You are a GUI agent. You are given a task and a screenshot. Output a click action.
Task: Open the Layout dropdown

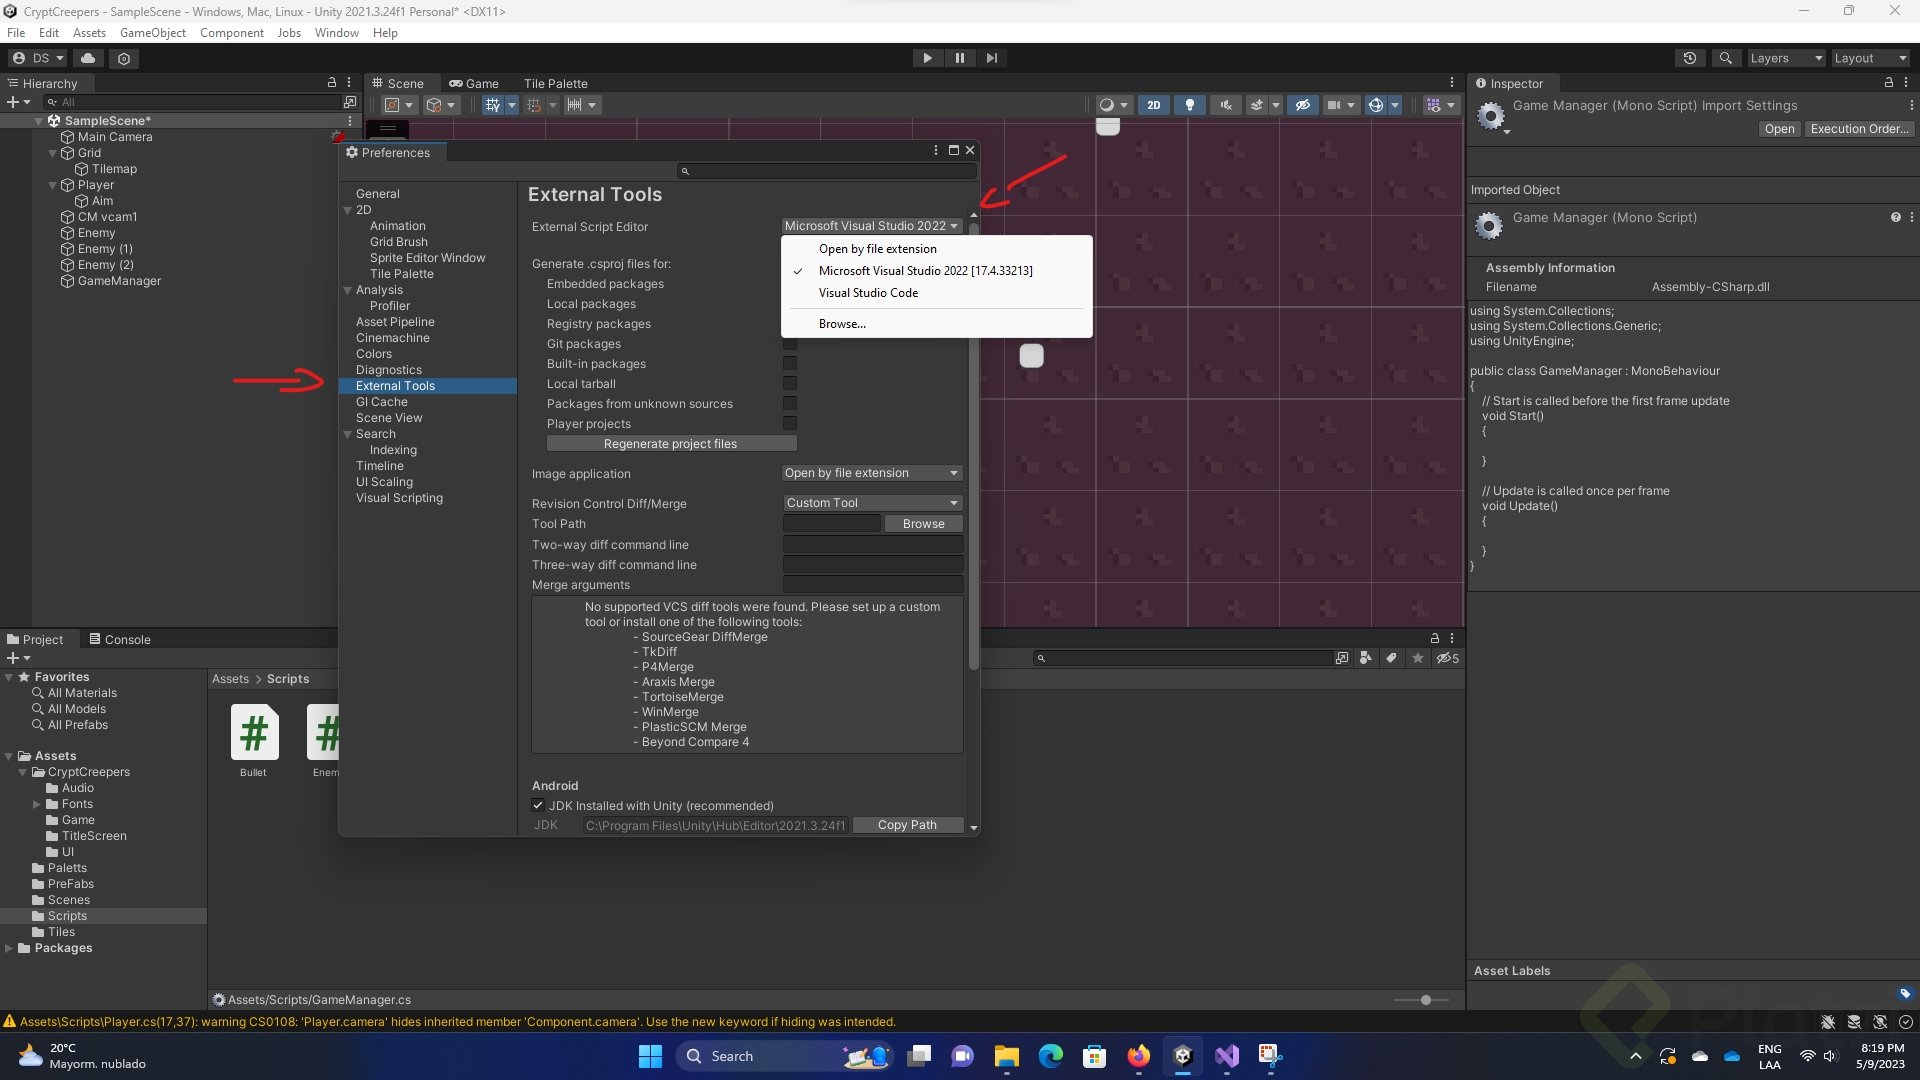pos(1868,58)
